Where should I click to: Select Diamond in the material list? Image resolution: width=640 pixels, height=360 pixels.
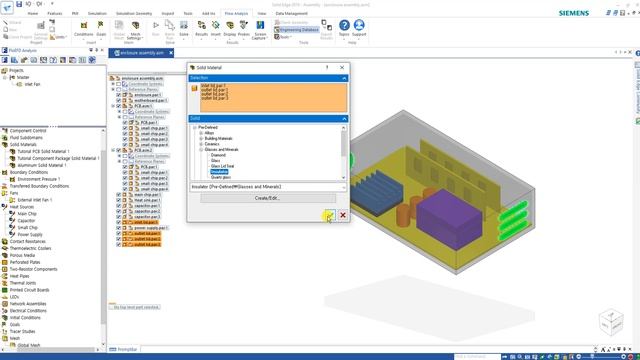218,155
